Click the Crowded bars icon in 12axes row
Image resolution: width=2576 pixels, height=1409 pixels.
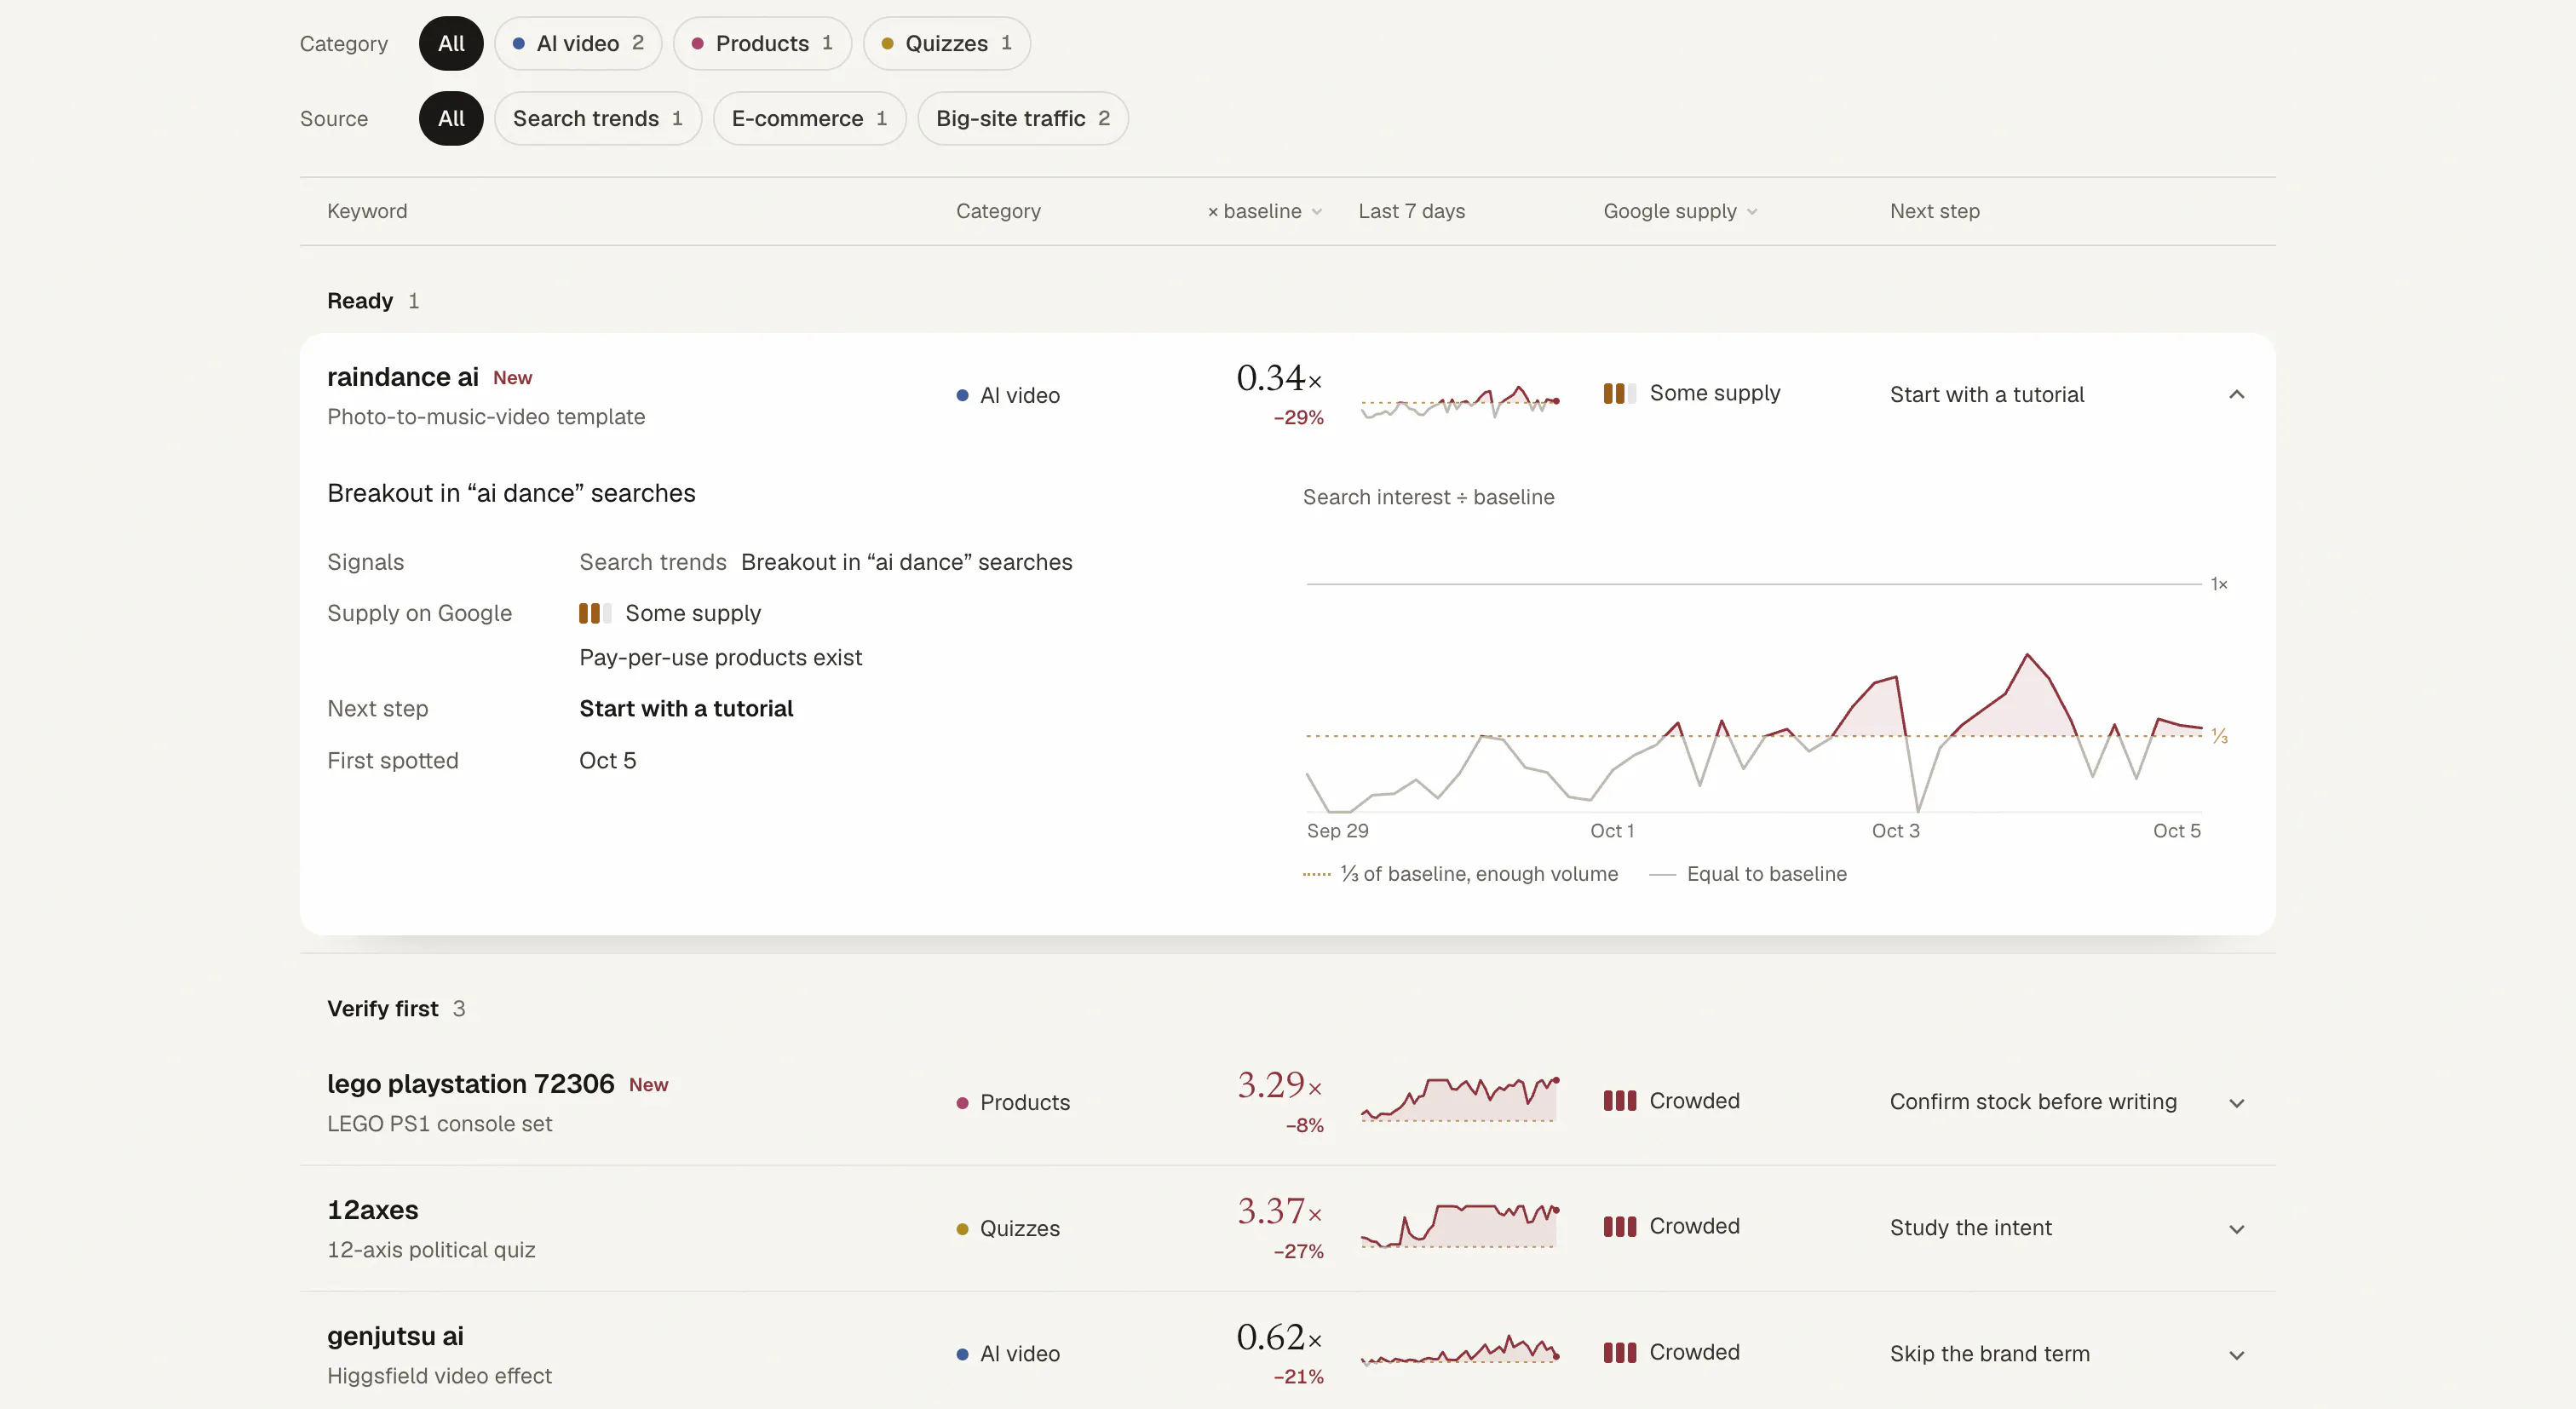tap(1619, 1227)
